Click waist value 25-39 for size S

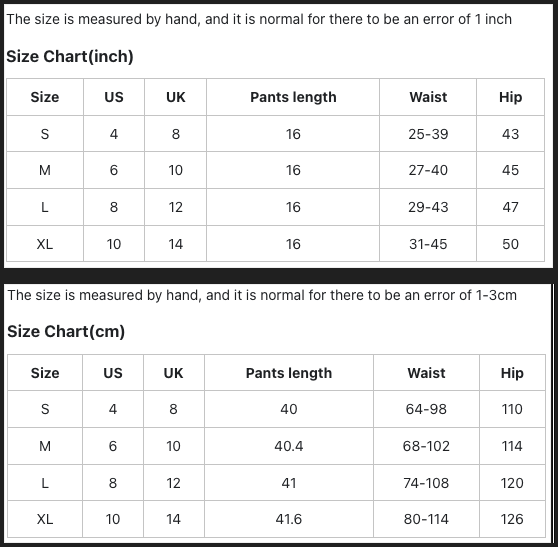coord(428,134)
